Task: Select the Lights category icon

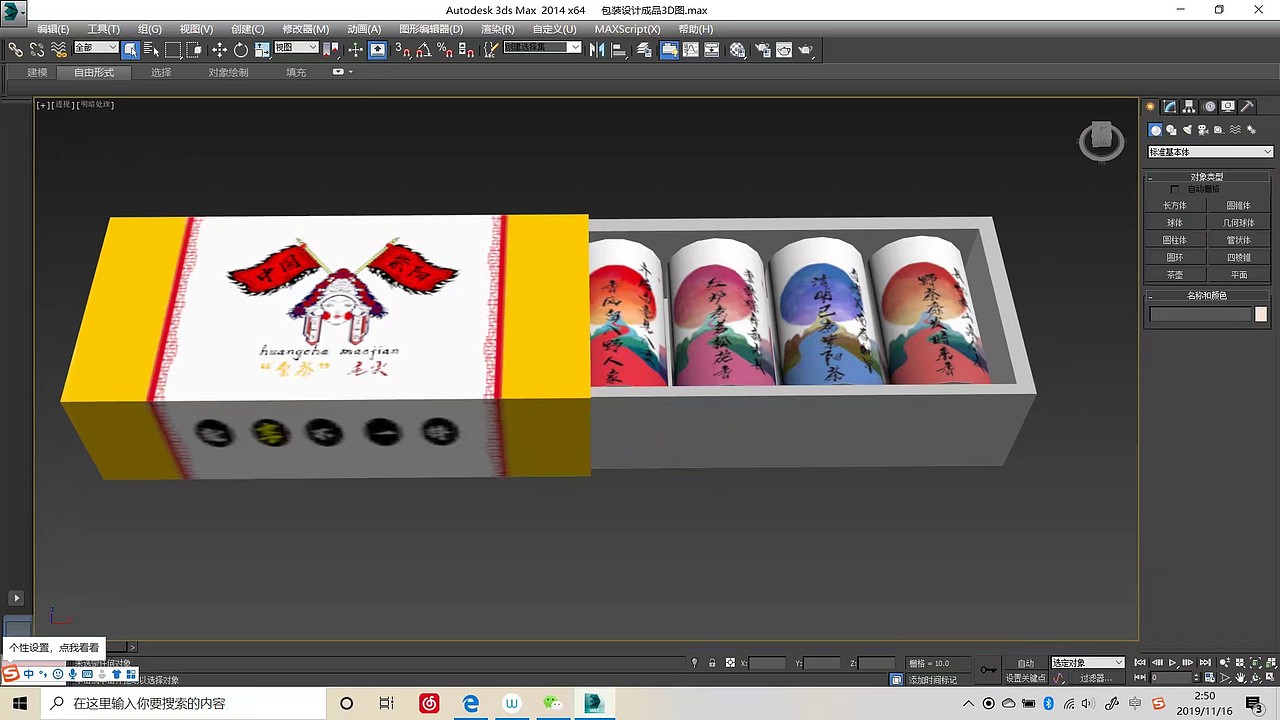Action: [1188, 130]
